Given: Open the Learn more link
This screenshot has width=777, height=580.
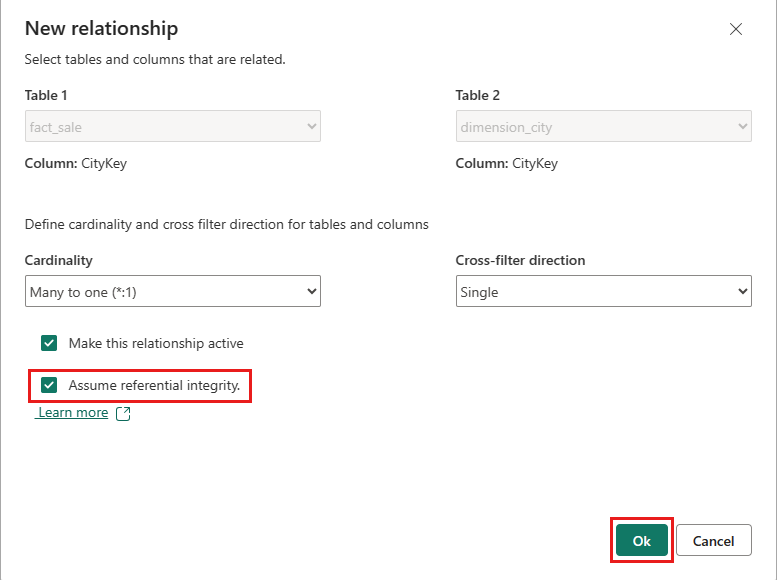Looking at the screenshot, I should pyautogui.click(x=73, y=412).
